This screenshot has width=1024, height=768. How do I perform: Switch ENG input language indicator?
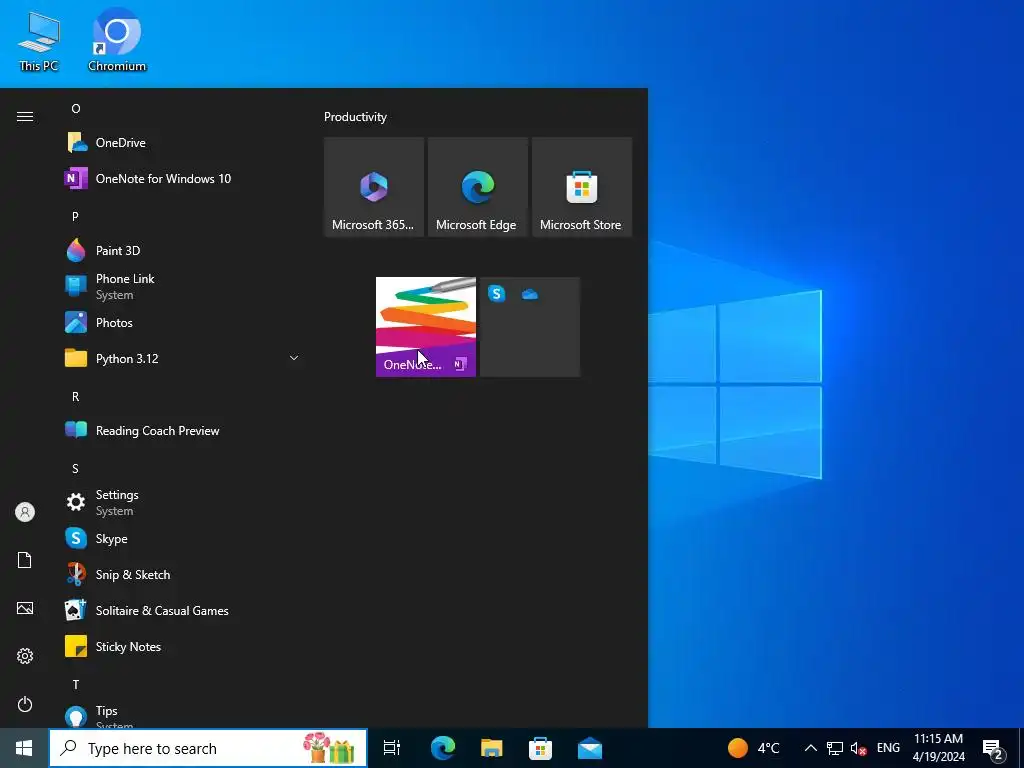click(888, 748)
